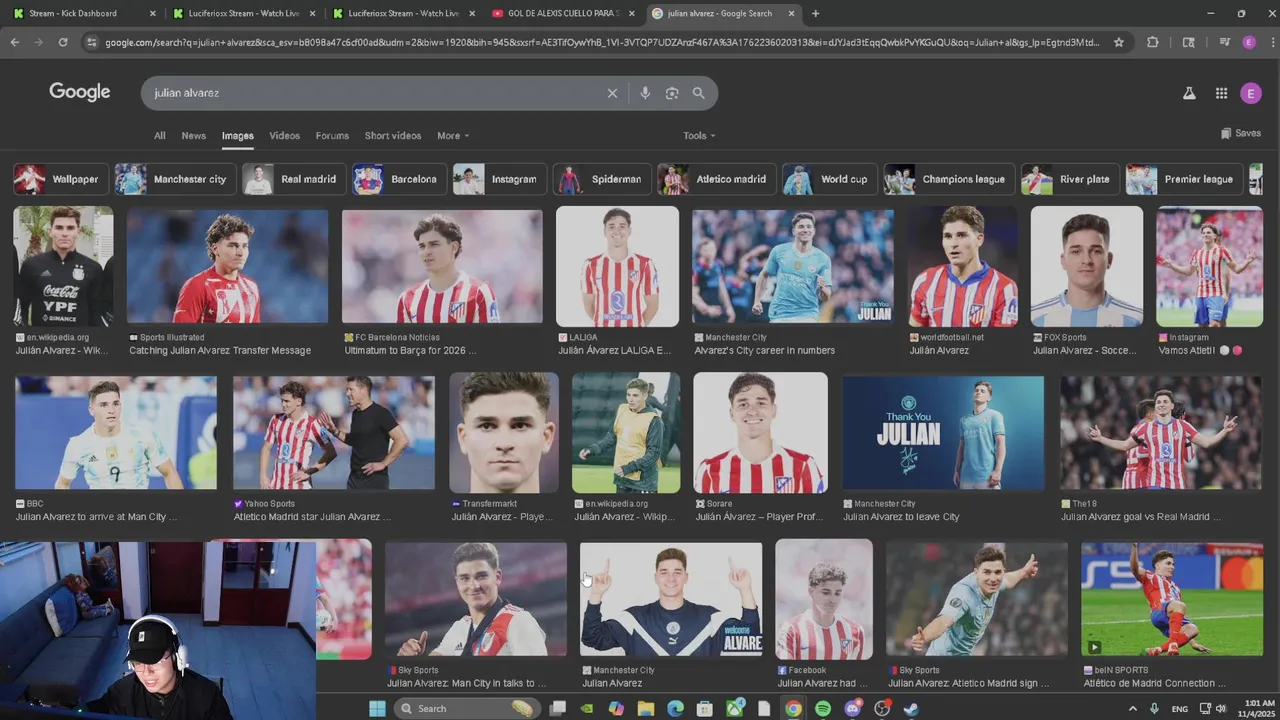The image size is (1280, 720).
Task: Open Copilot from the taskbar
Action: click(x=616, y=708)
